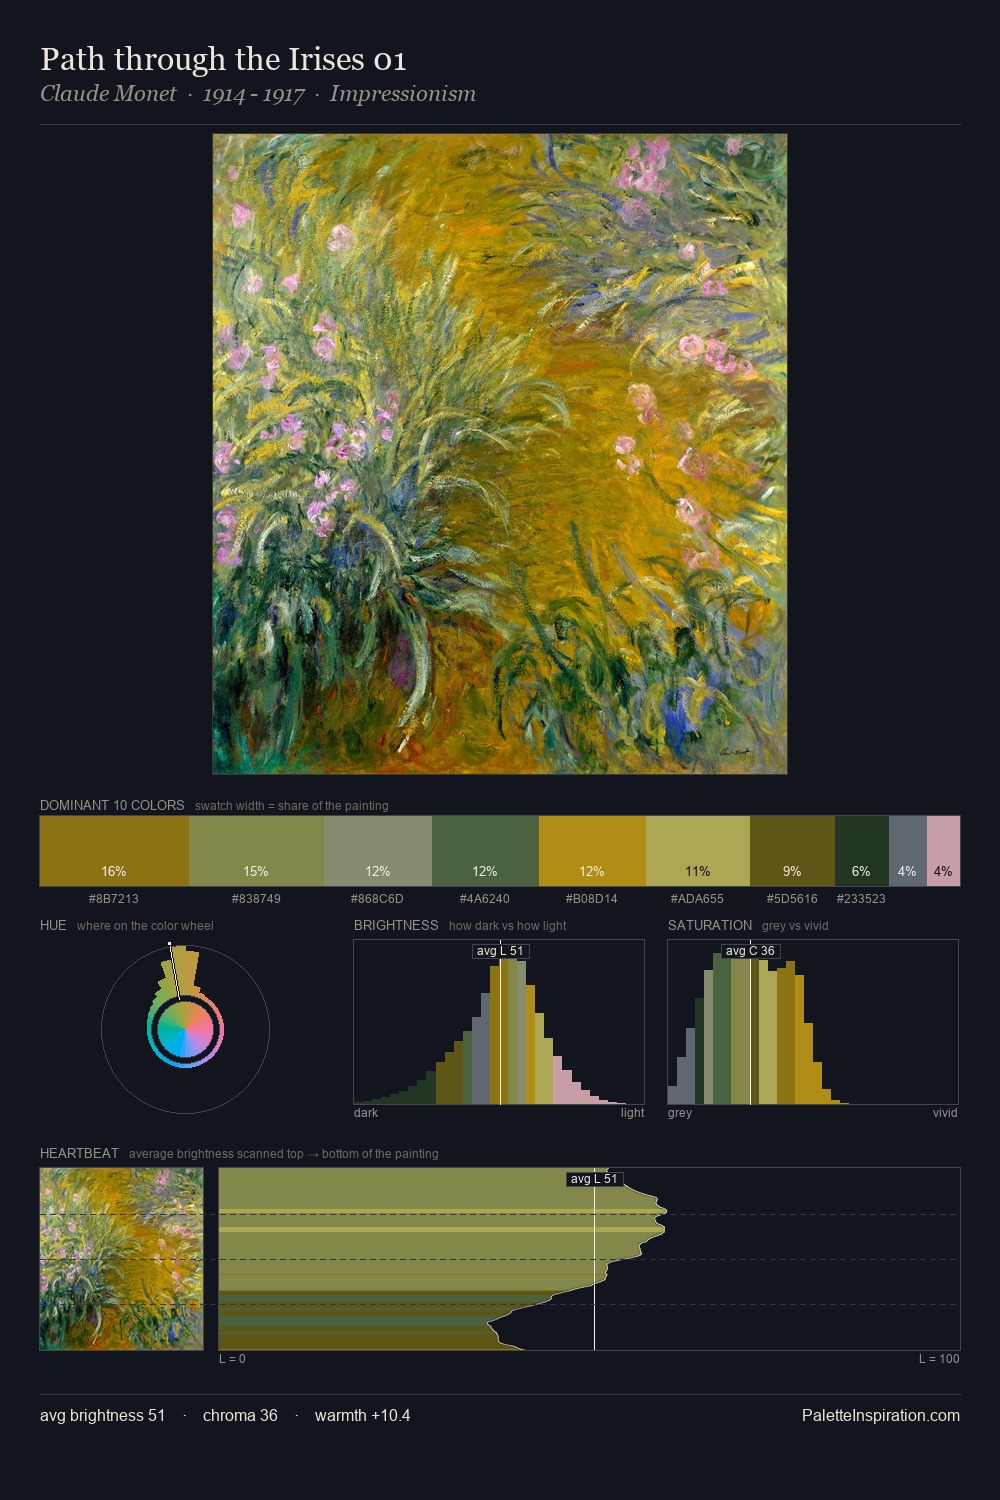
Task: Click the small heartbeat painting thumbnail
Action: coord(122,1259)
